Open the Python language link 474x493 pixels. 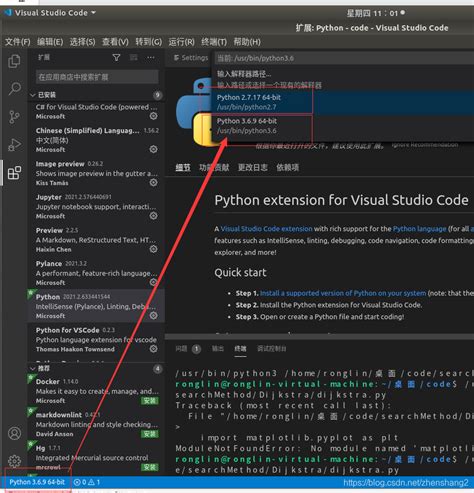[x=419, y=229]
